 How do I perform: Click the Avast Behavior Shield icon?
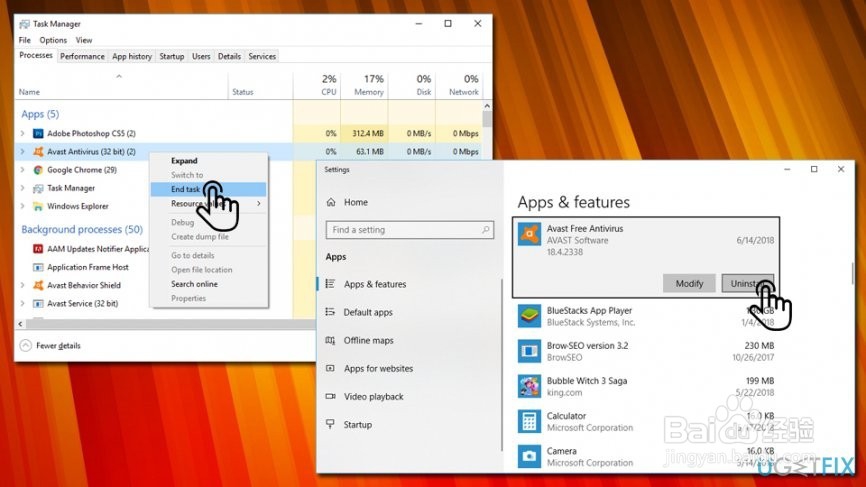point(38,285)
